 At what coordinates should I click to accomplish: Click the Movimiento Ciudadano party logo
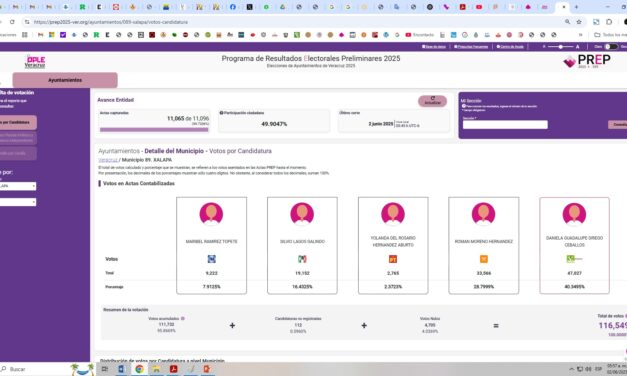point(483,259)
